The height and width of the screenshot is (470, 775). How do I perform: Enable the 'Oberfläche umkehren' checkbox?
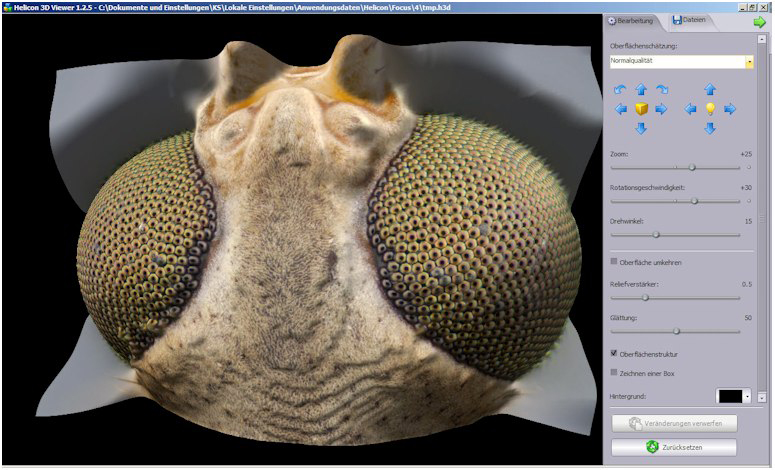(614, 262)
